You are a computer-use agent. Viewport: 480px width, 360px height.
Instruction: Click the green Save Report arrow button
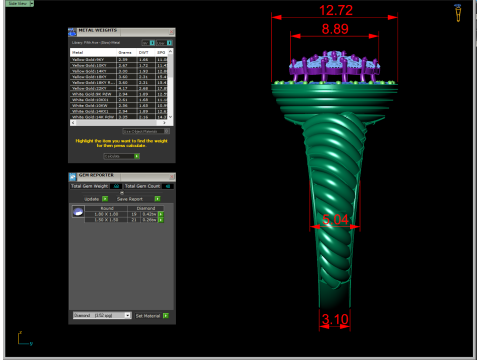[157, 199]
